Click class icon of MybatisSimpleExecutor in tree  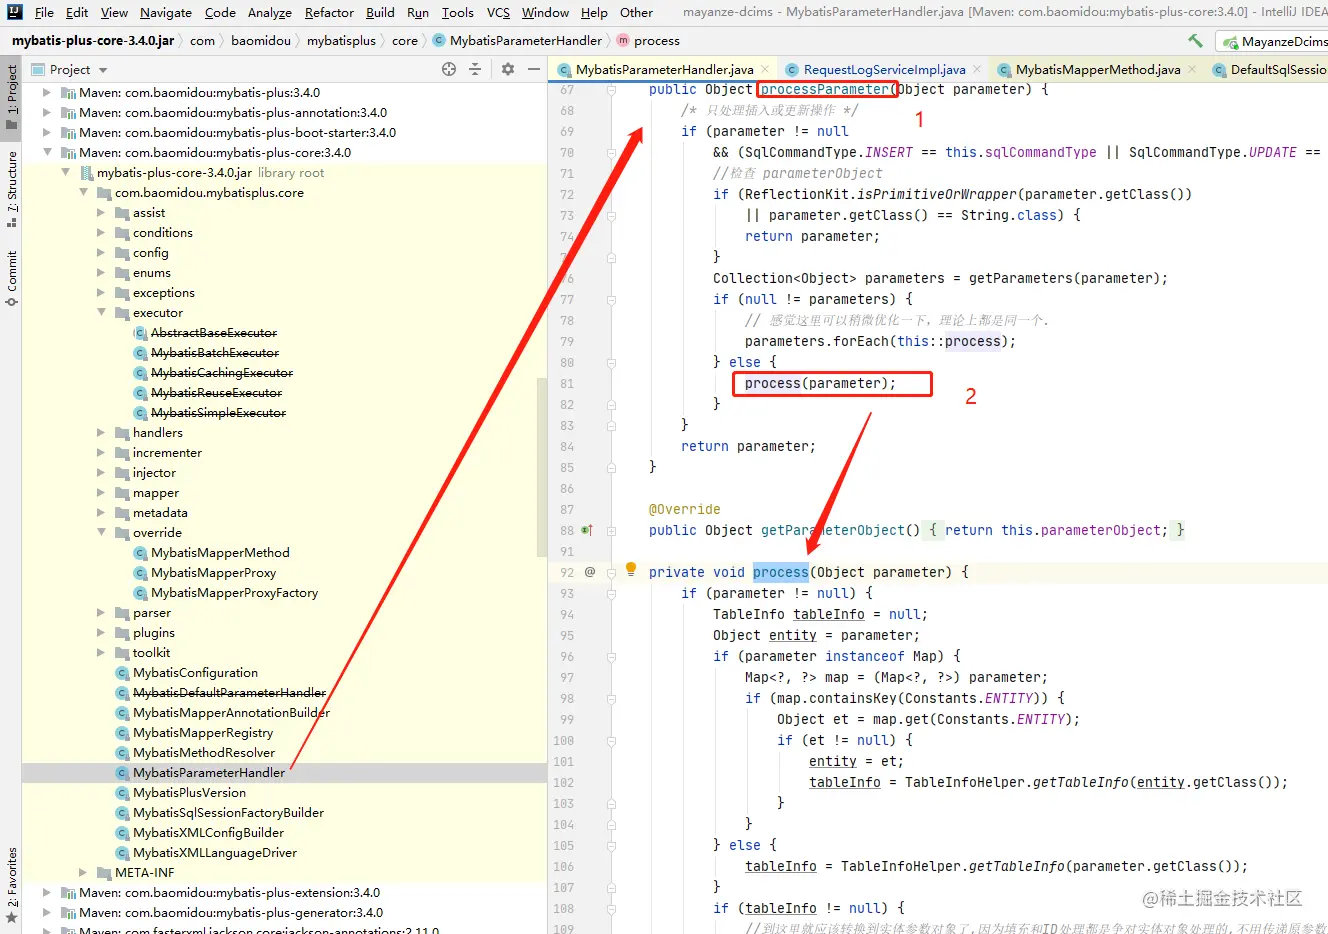point(141,413)
